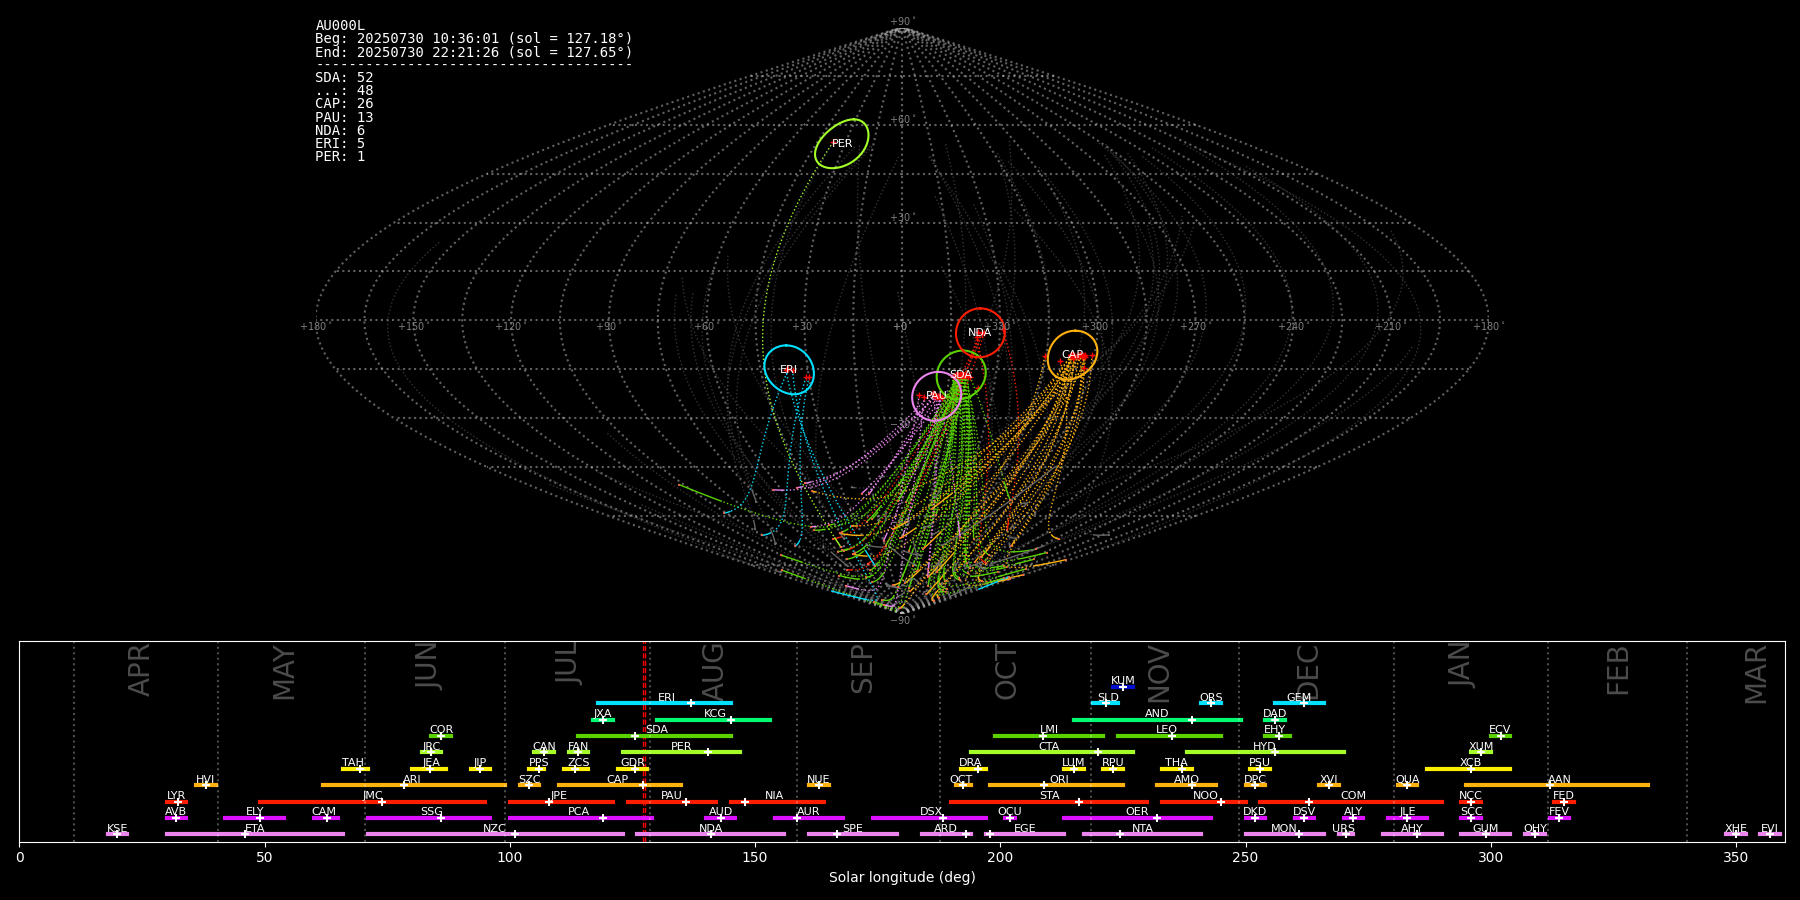Screen dimensions: 1800x900
Task: Select the NTA shower bar in calendar
Action: [x=1142, y=834]
